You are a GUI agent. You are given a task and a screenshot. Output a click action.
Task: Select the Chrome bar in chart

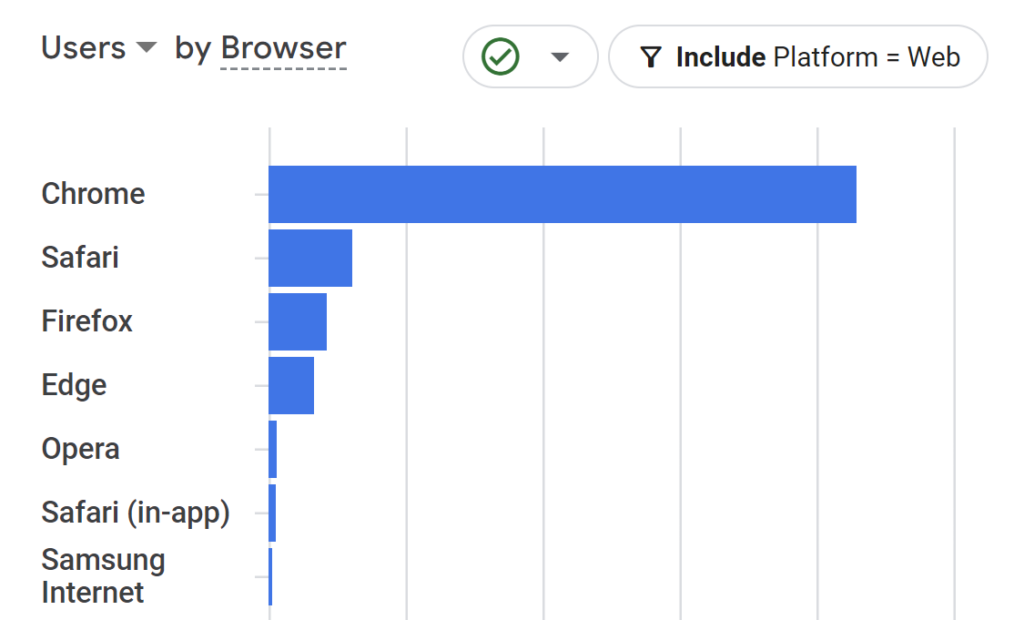[562, 194]
